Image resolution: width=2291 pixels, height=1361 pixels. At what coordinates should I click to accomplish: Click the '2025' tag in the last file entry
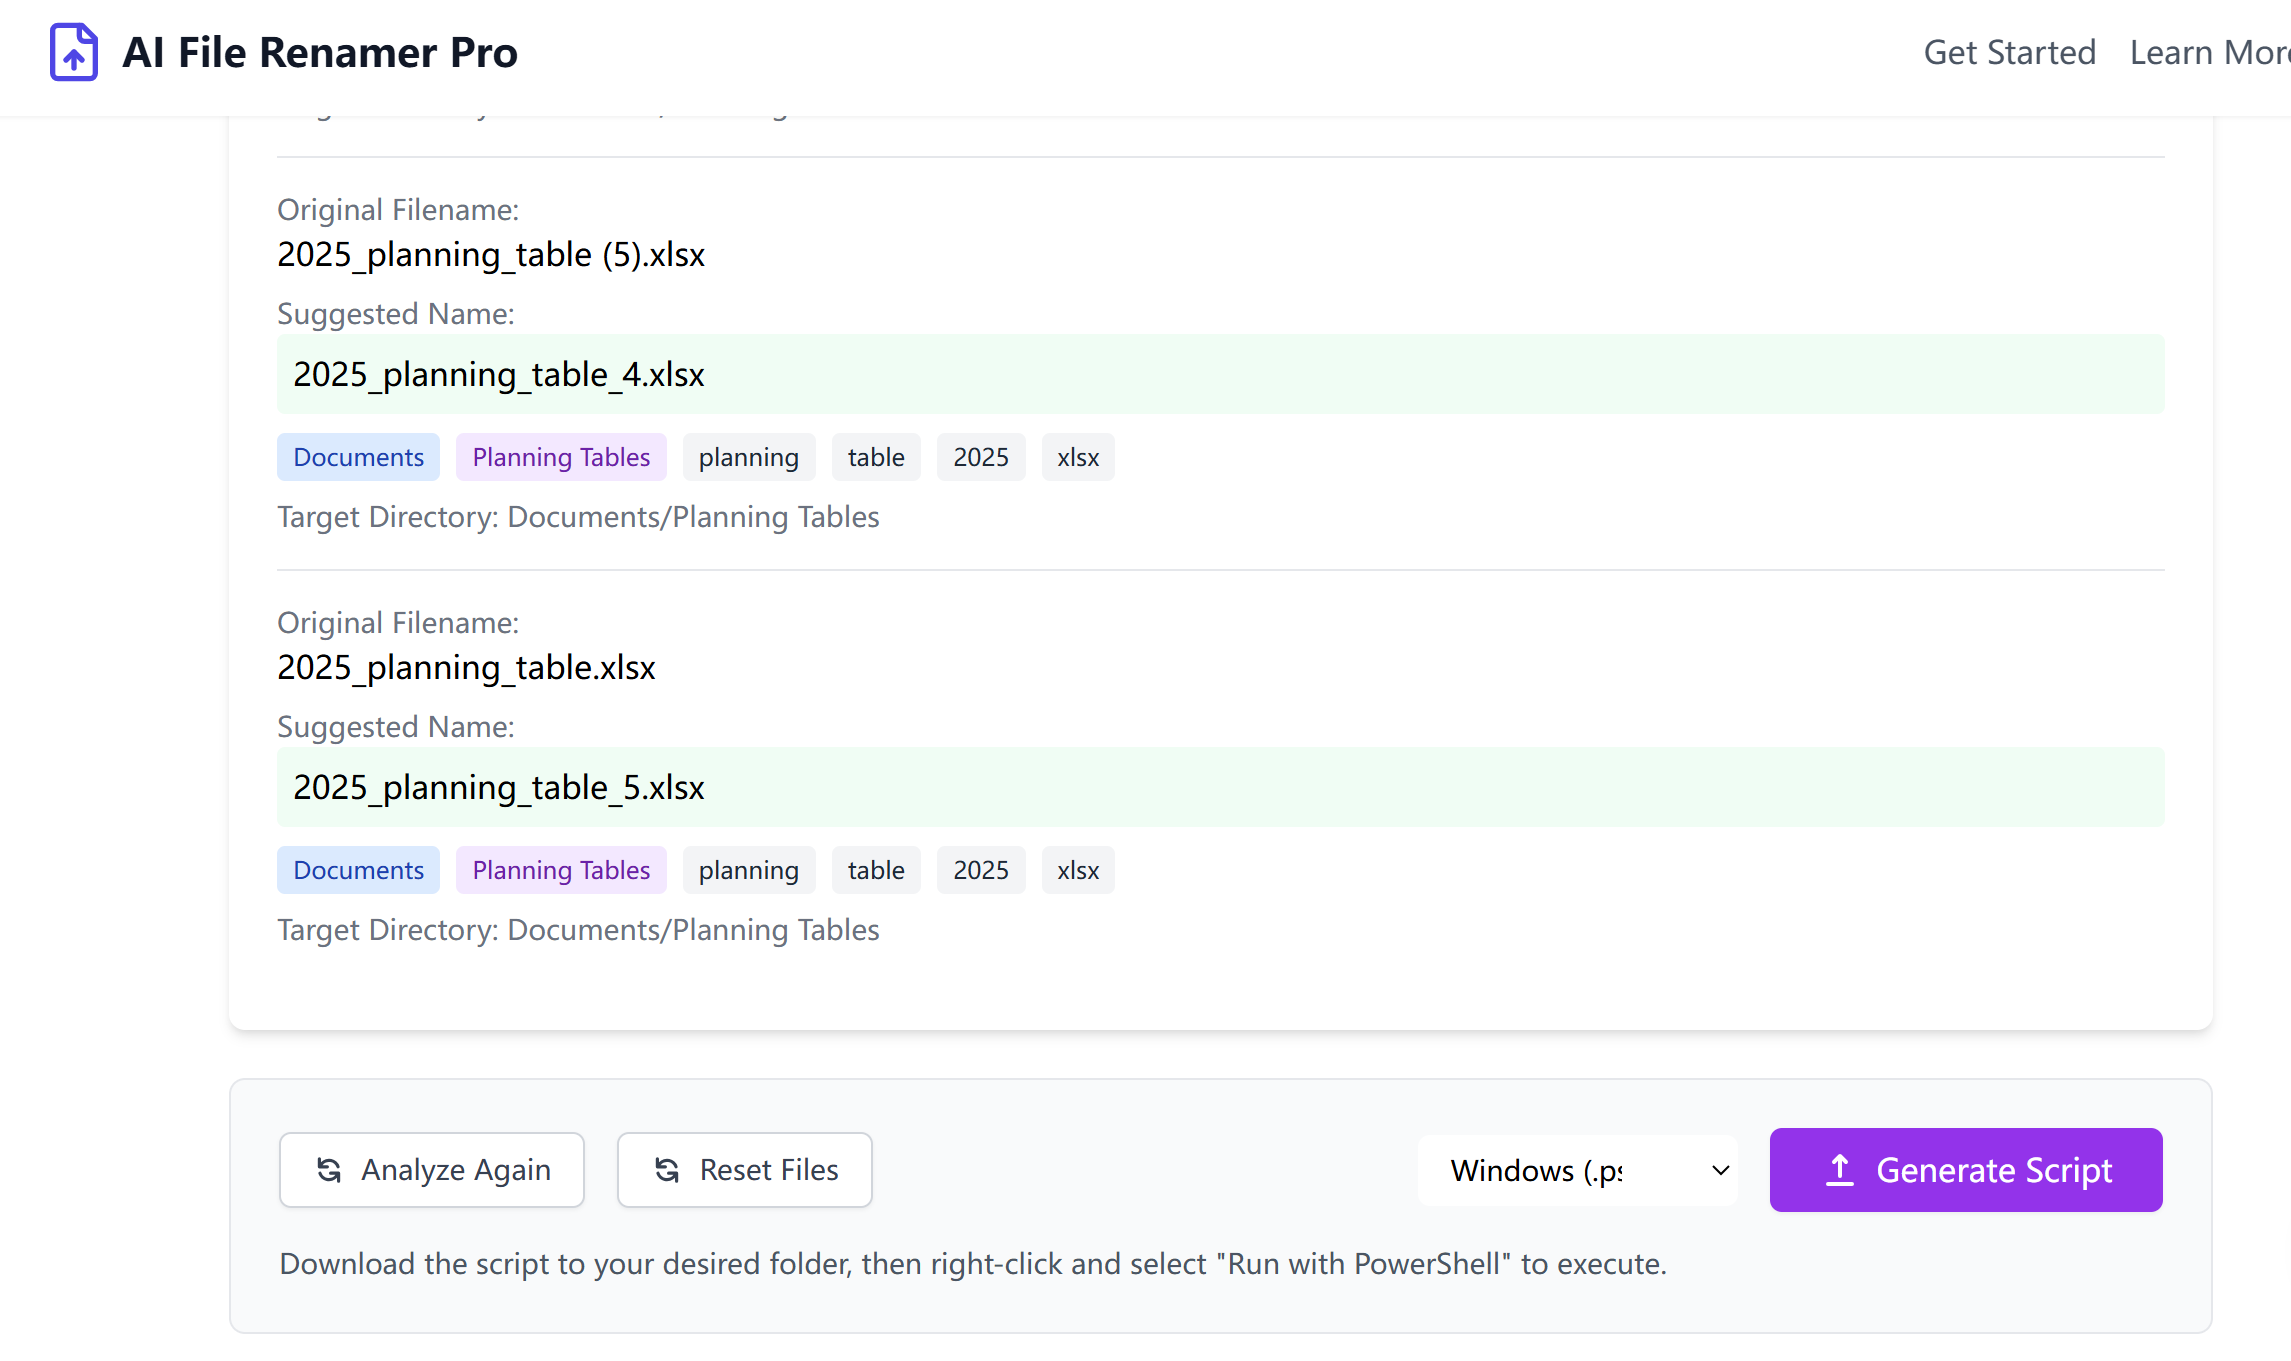pos(980,870)
